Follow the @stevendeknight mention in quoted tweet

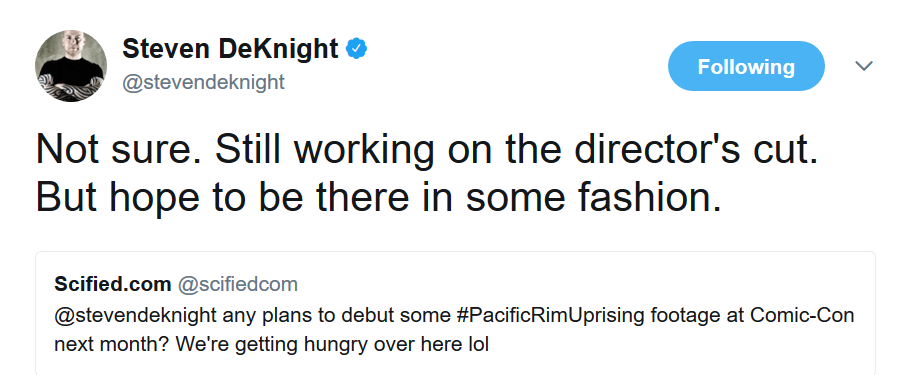point(135,316)
